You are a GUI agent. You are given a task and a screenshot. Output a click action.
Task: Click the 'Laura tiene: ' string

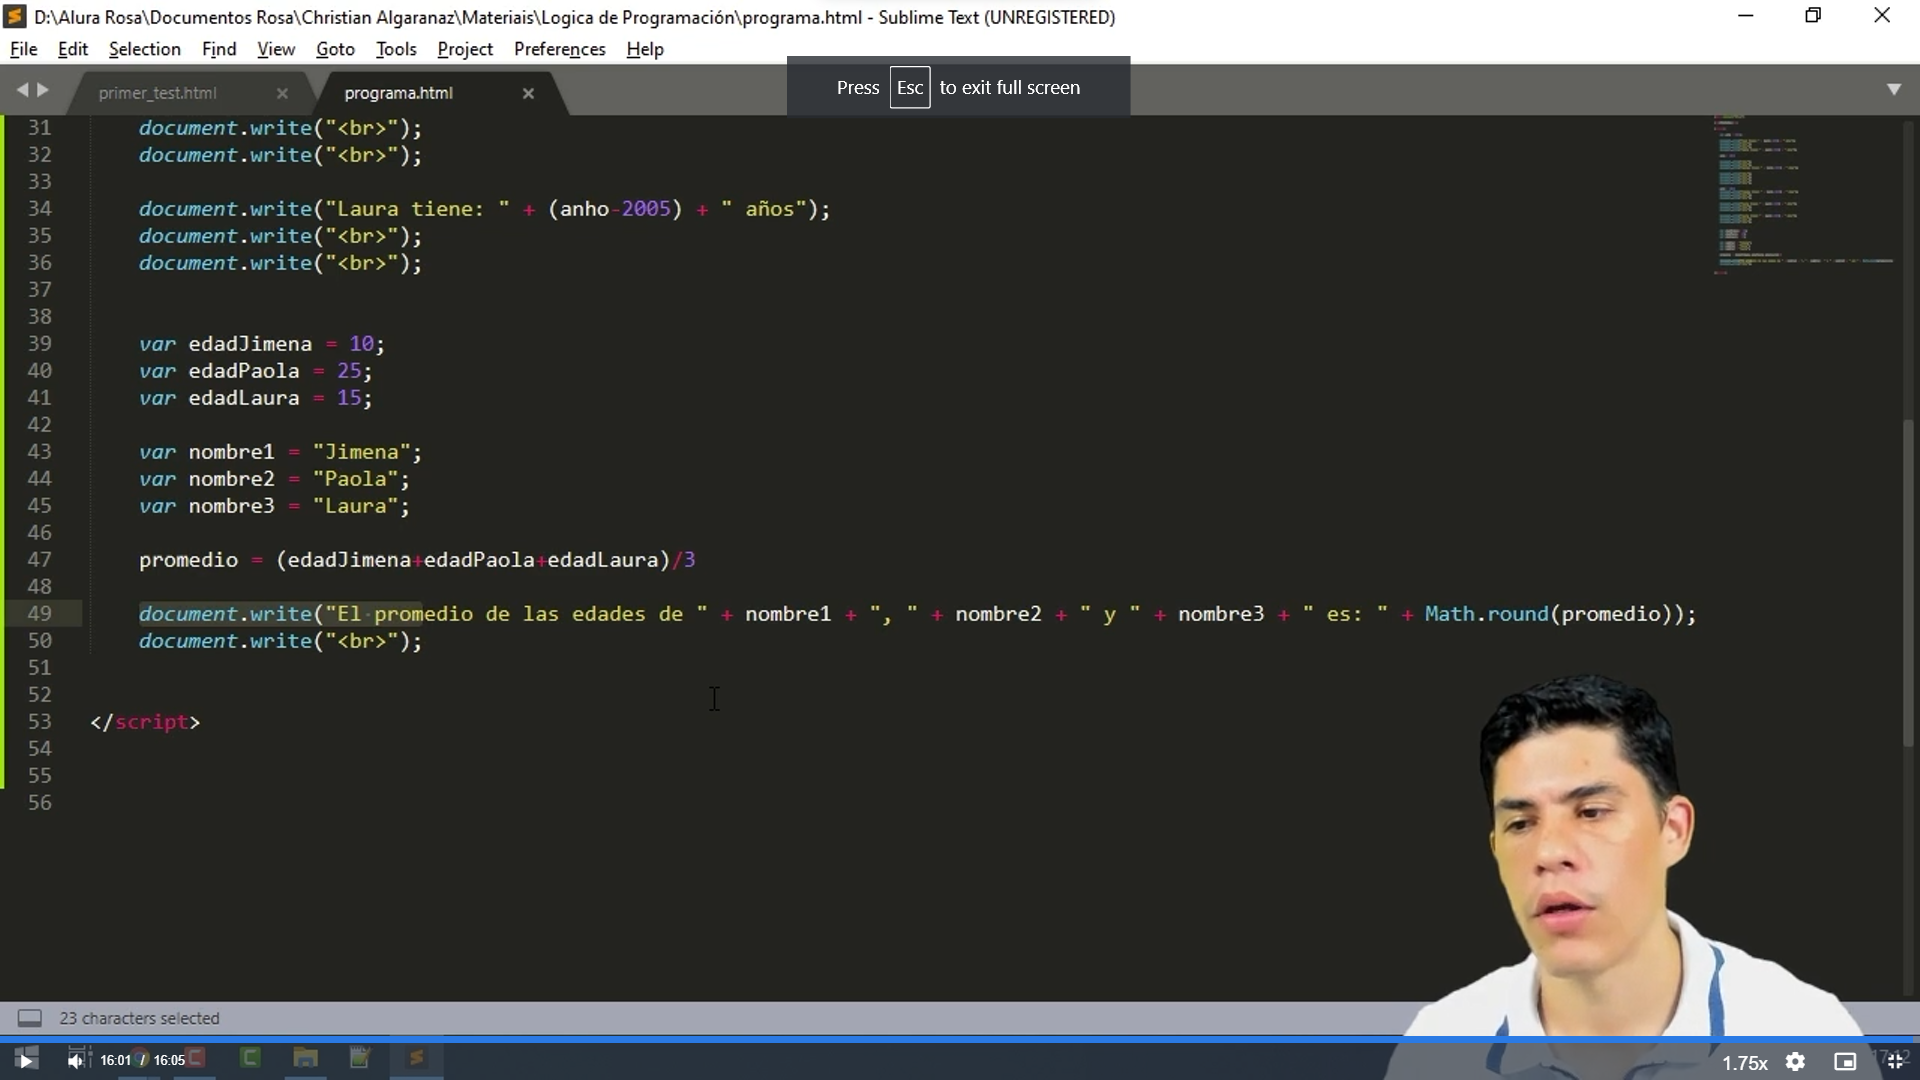(417, 209)
